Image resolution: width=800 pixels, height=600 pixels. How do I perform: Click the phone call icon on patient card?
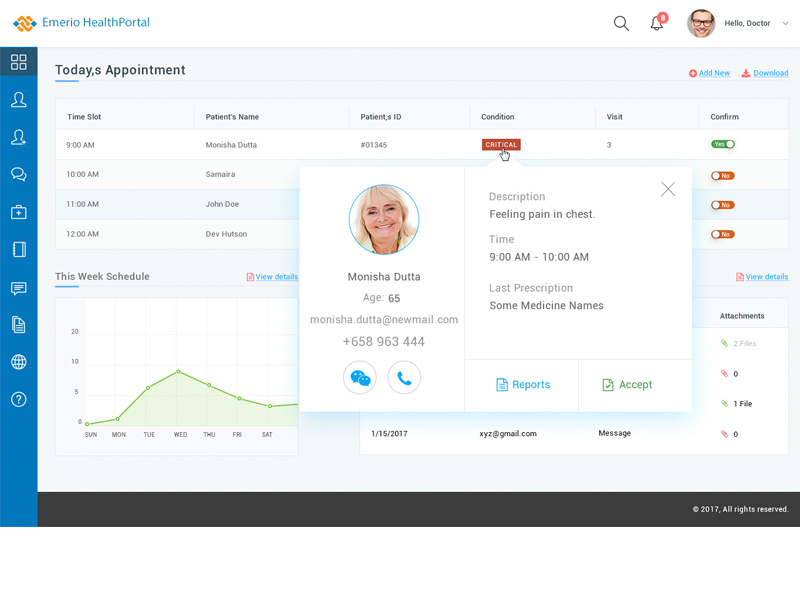point(404,377)
